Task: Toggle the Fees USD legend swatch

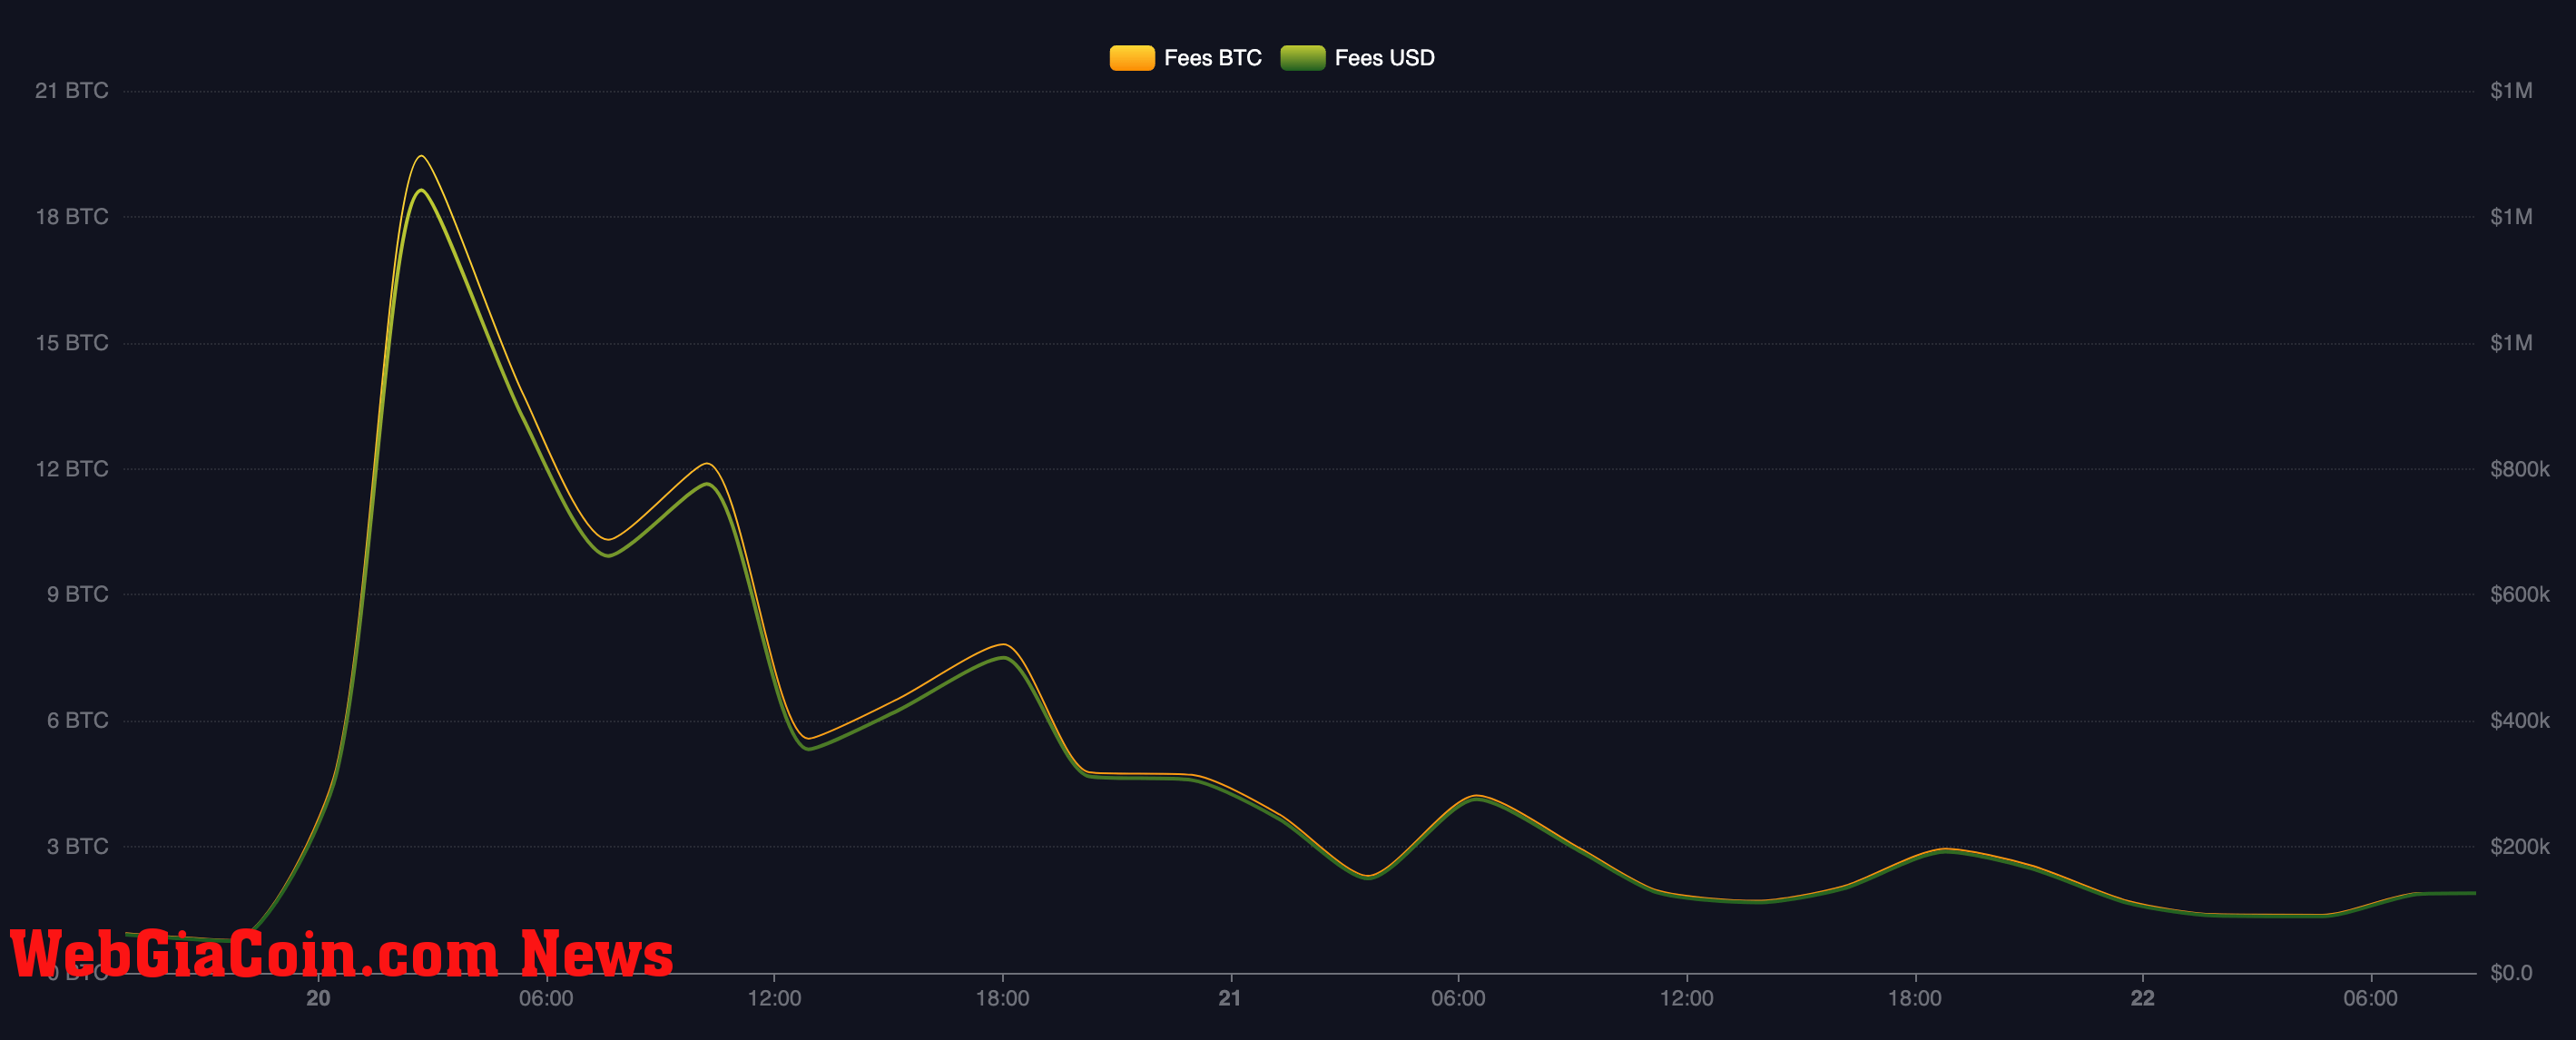Action: [1303, 58]
